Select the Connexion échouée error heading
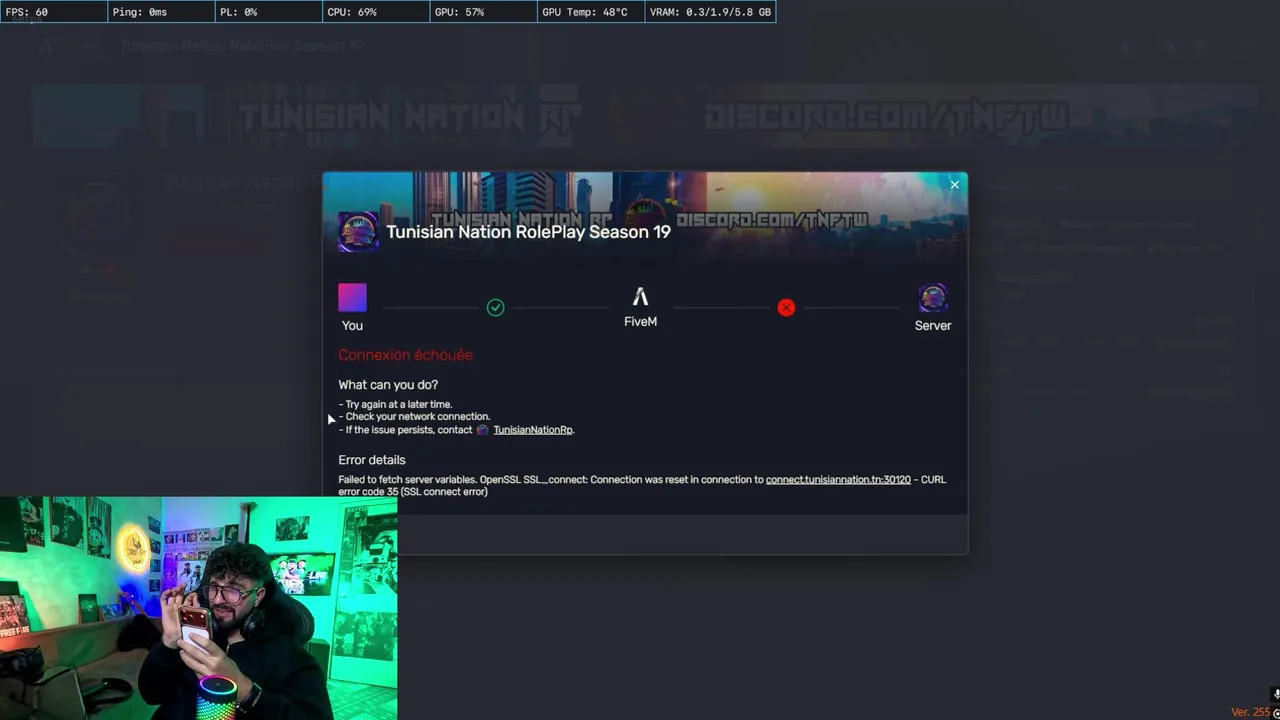 (x=405, y=355)
